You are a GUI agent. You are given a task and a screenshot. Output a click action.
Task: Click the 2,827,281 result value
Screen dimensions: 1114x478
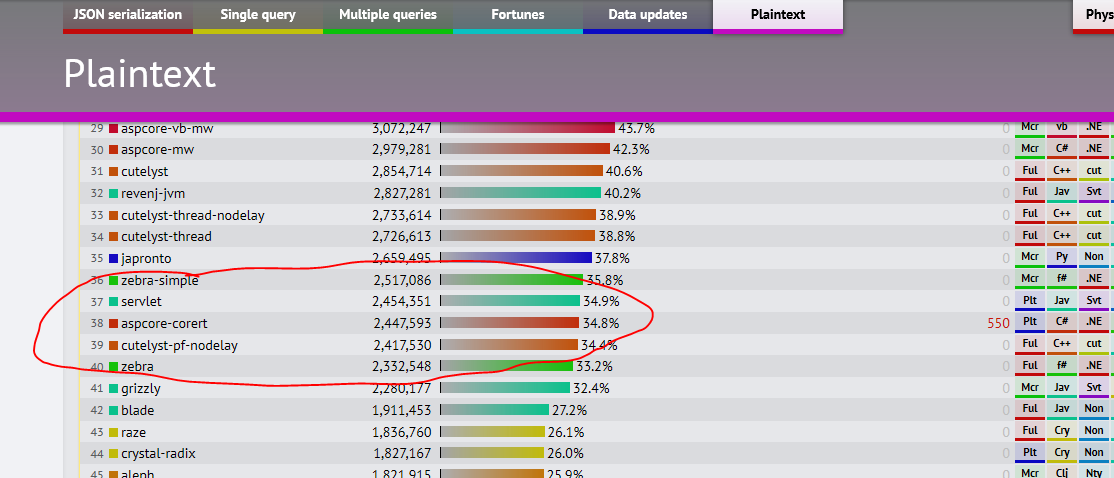[x=401, y=193]
